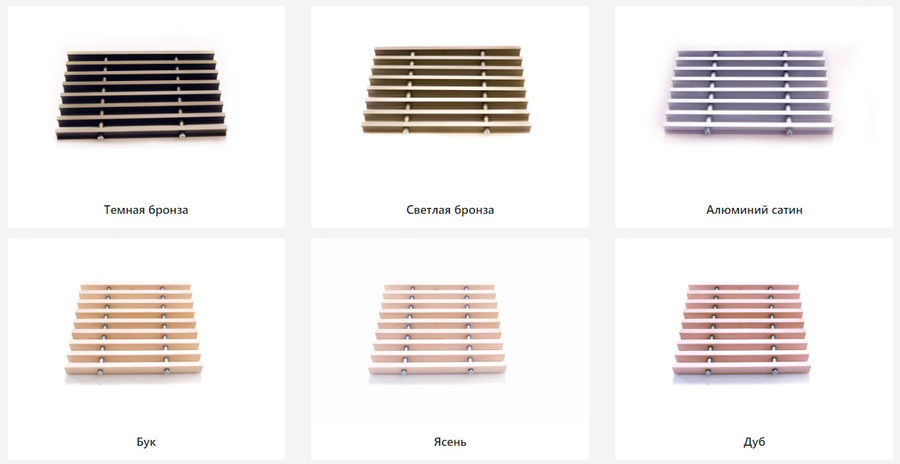Open the oak finish card
The image size is (900, 464).
754,349
